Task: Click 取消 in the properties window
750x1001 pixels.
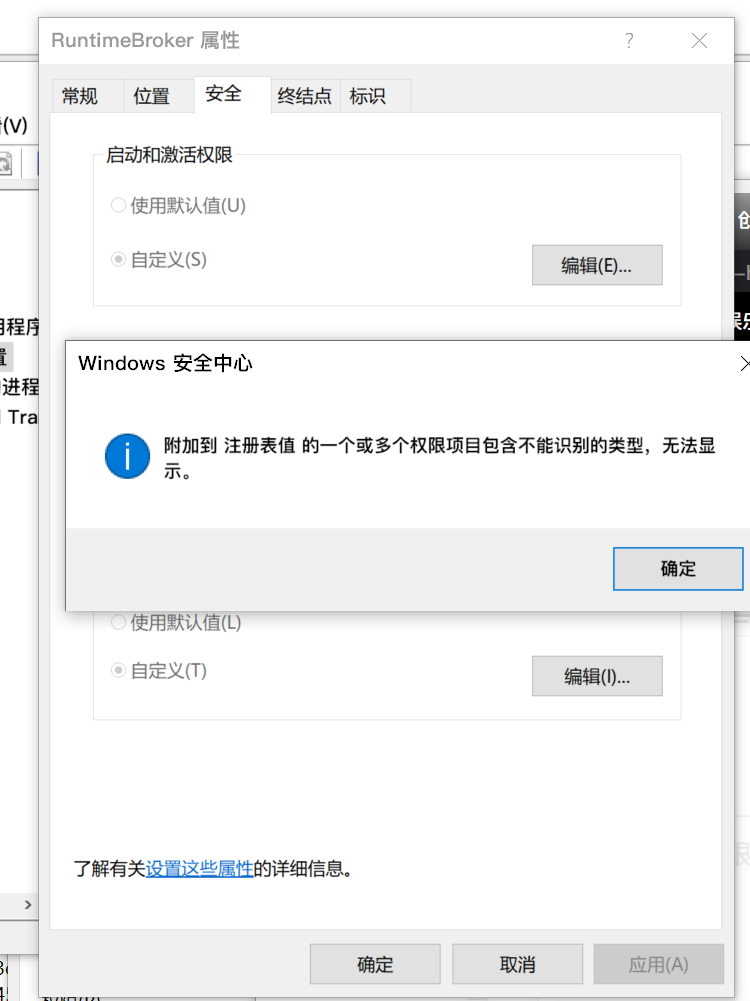Action: 518,964
